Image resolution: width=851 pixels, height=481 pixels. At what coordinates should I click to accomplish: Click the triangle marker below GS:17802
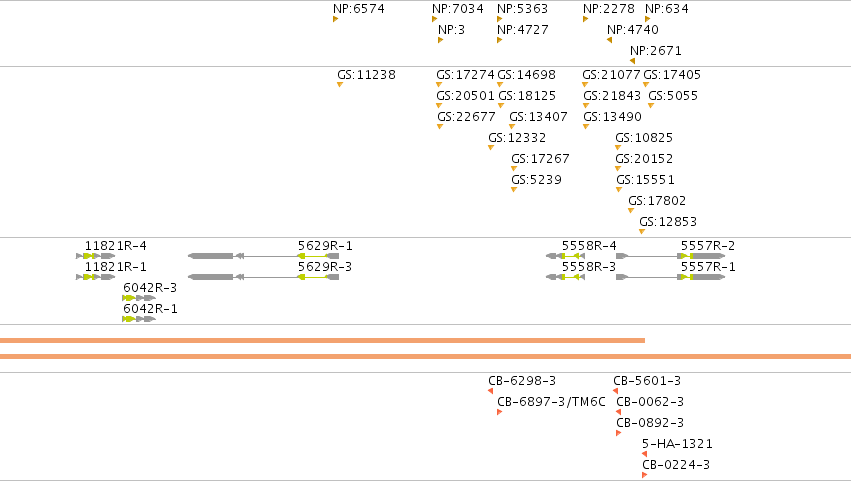631,211
